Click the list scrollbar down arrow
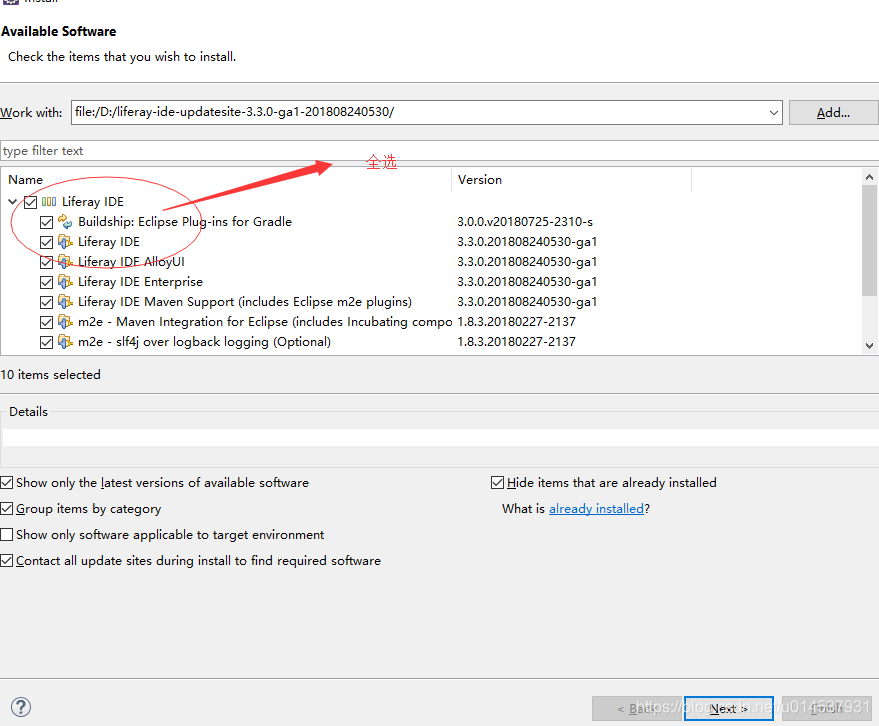 (x=869, y=346)
